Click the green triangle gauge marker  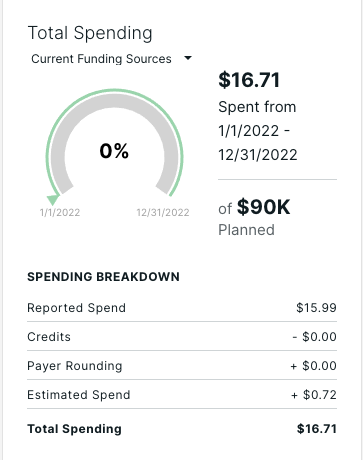click(53, 199)
